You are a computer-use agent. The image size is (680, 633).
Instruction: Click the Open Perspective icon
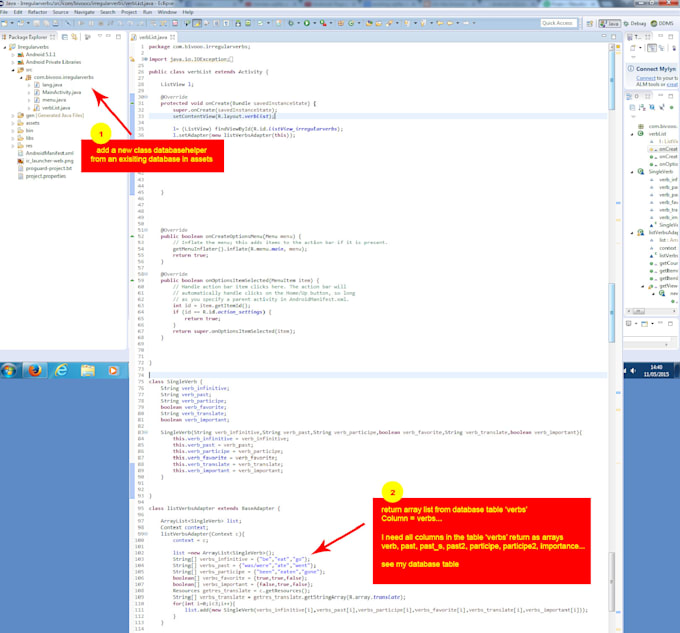[x=590, y=23]
